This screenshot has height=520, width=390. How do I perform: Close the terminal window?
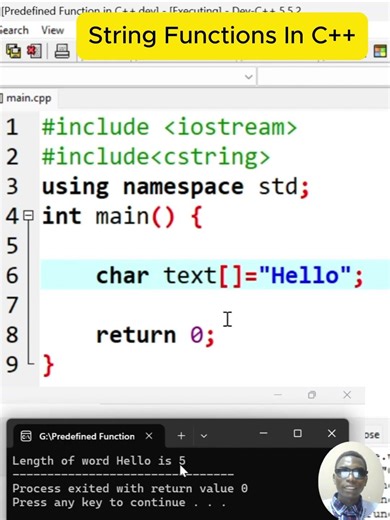click(331, 433)
